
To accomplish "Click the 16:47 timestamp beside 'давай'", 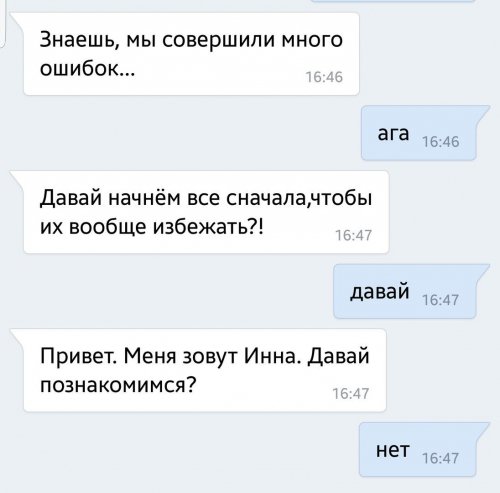I will [441, 300].
